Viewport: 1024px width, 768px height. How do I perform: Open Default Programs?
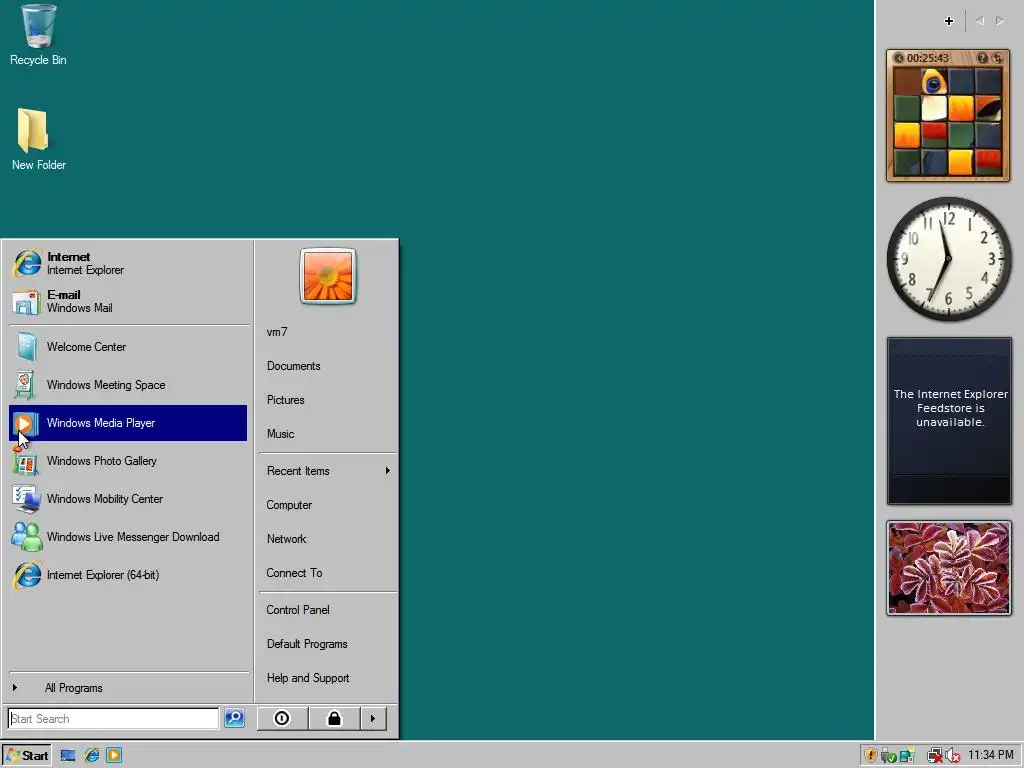coord(328,644)
